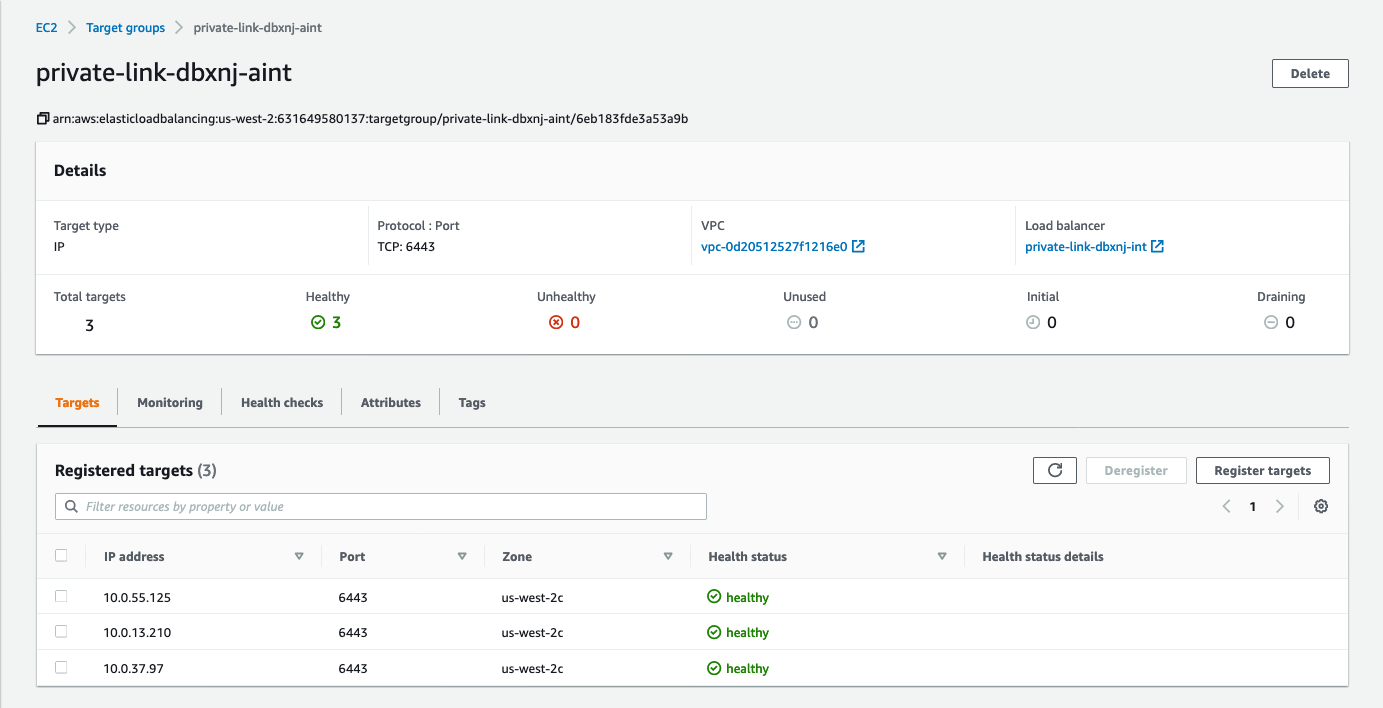This screenshot has height=708, width=1383.
Task: Open Target groups breadcrumb link
Action: pyautogui.click(x=126, y=28)
